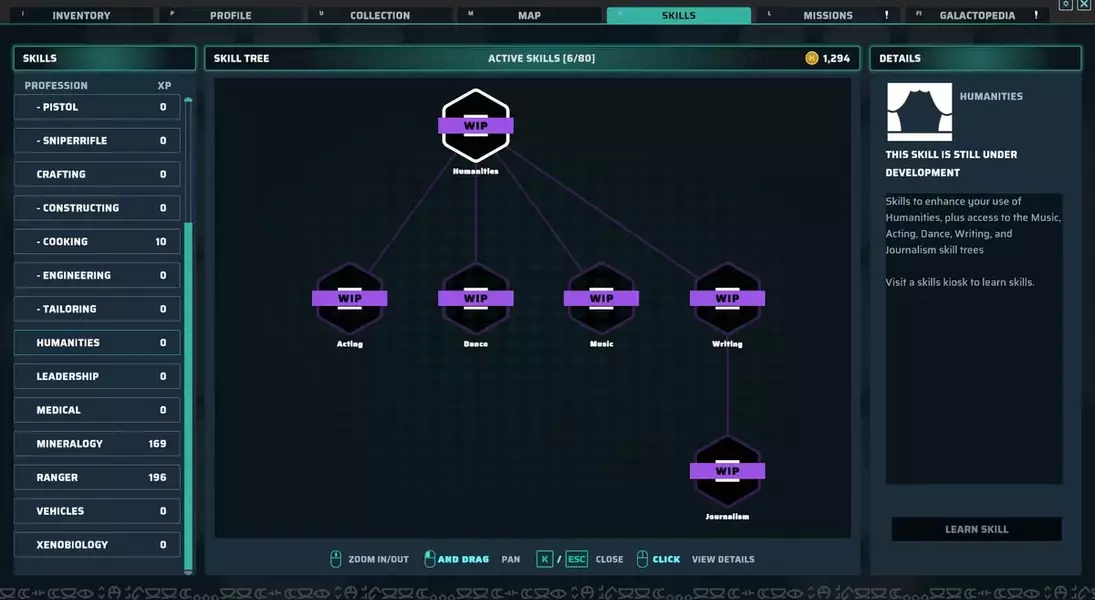Select the Tailoring profession row
This screenshot has height=600, width=1095.
pyautogui.click(x=97, y=309)
